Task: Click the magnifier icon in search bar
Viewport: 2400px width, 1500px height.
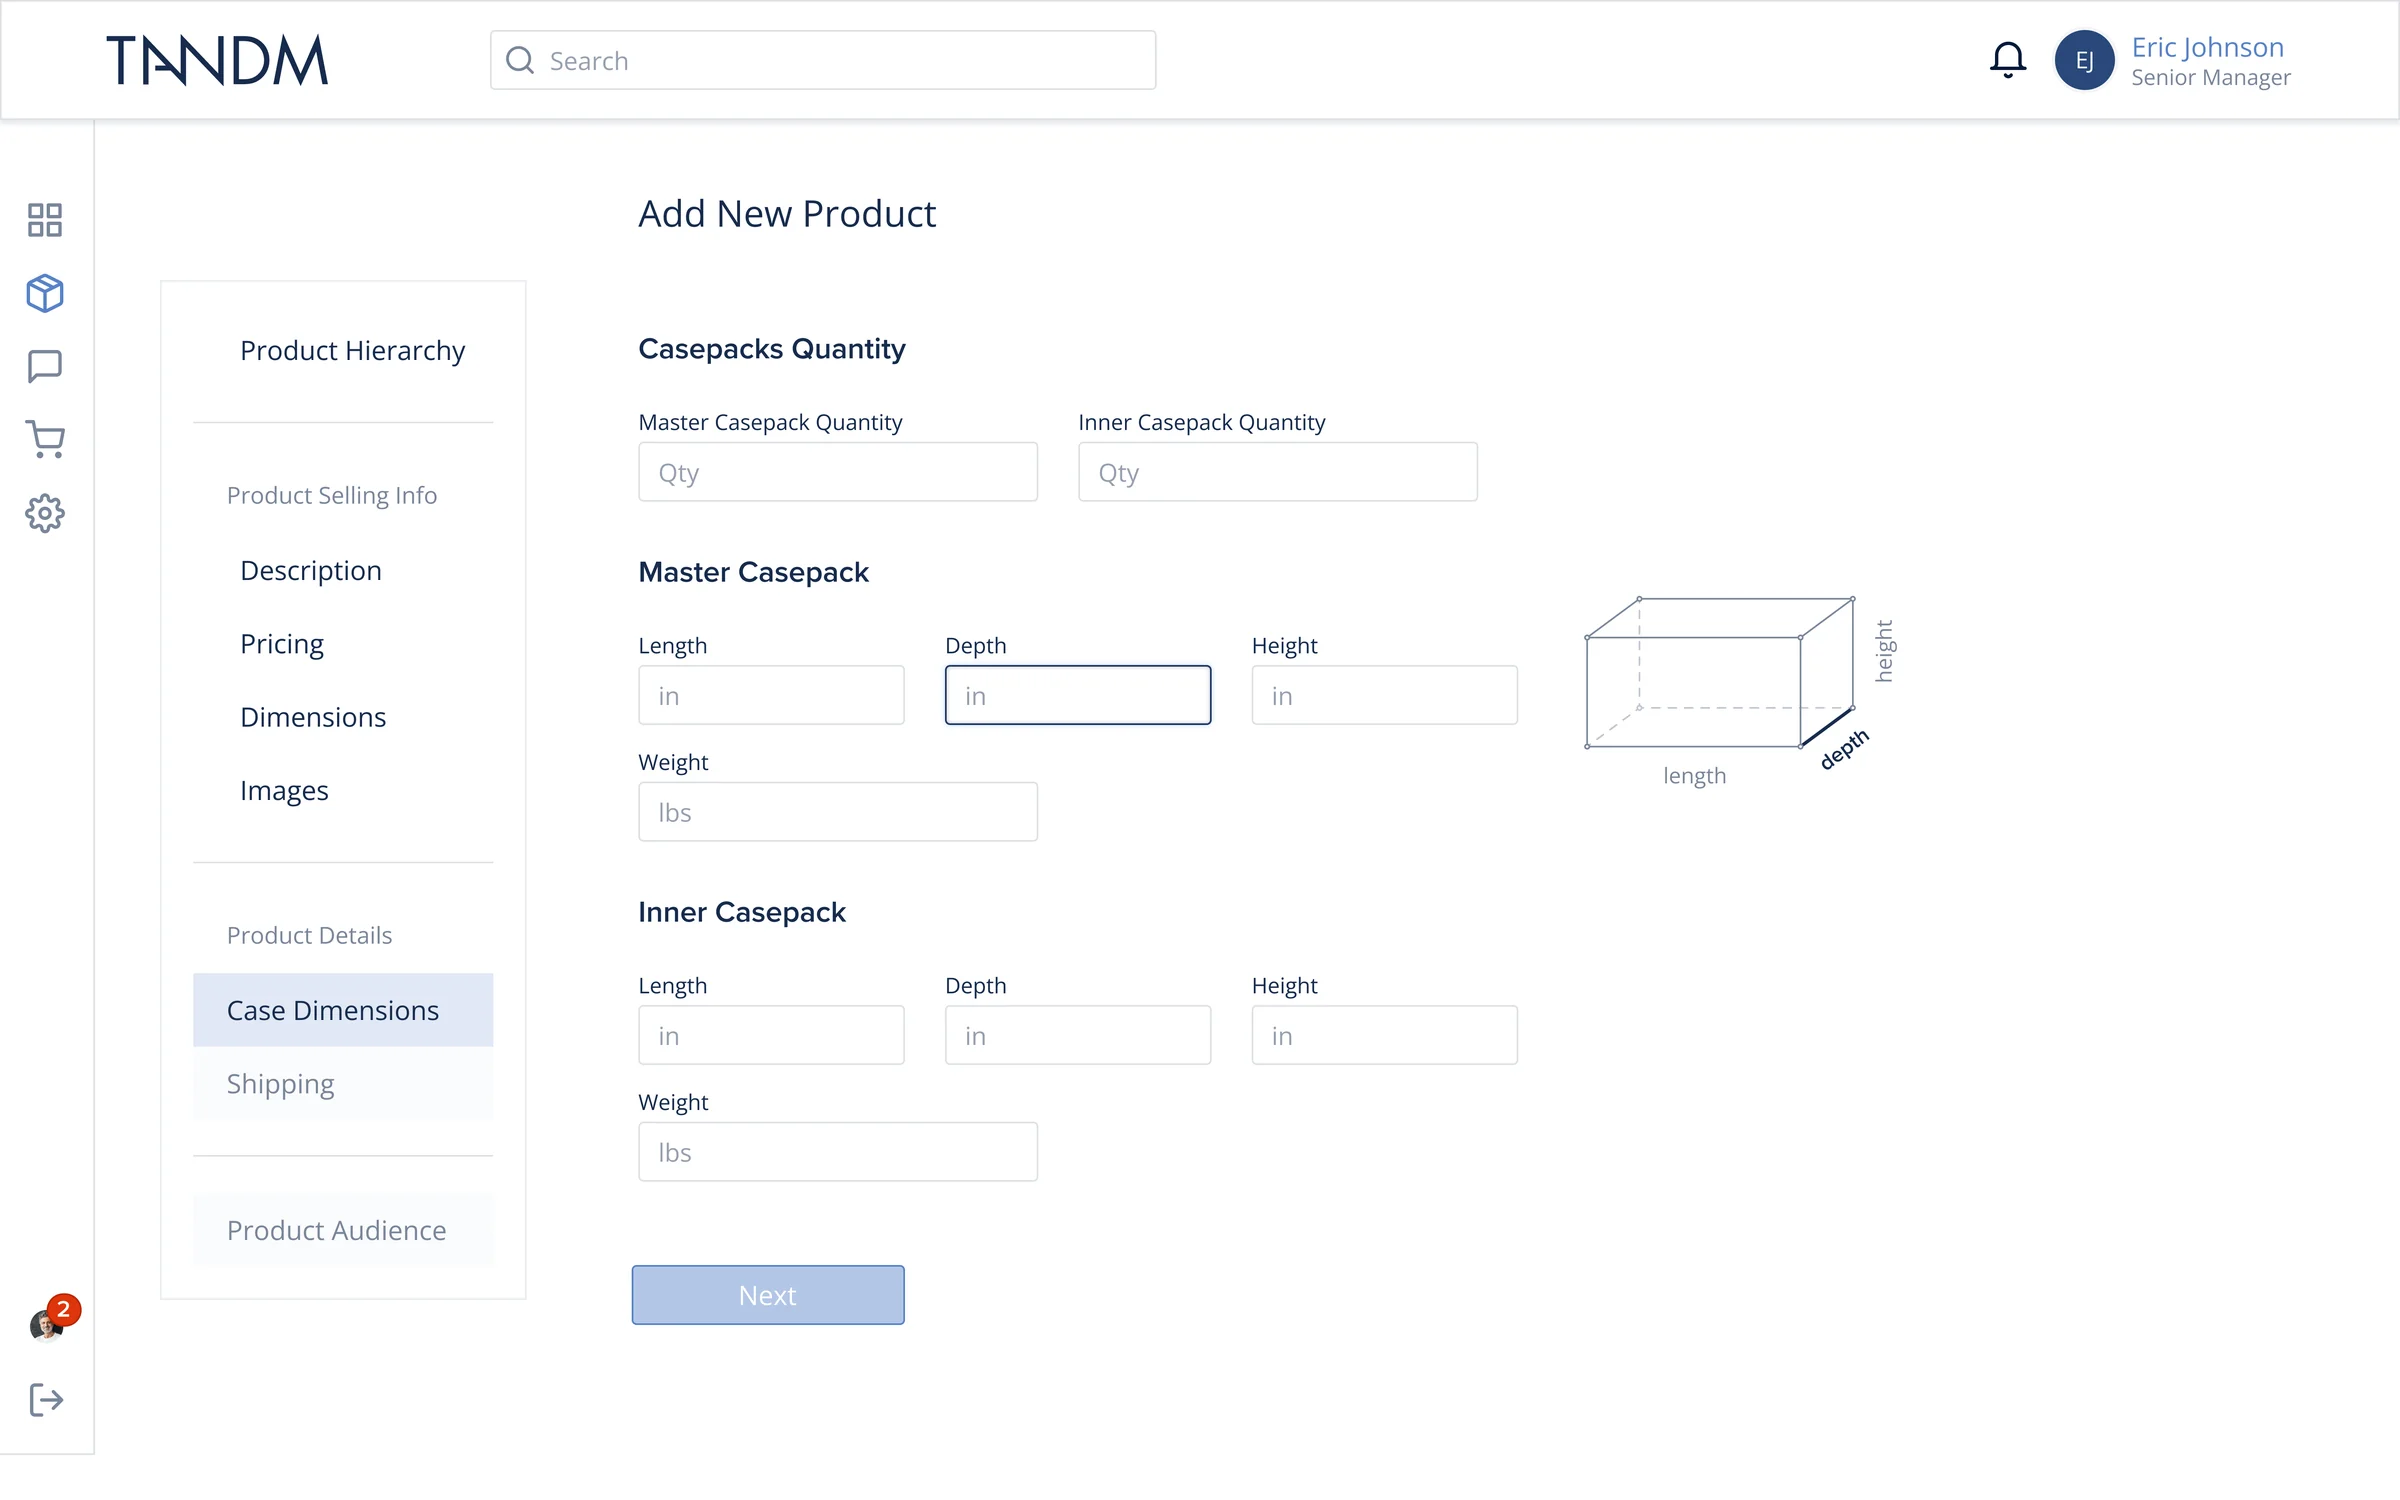Action: point(520,60)
